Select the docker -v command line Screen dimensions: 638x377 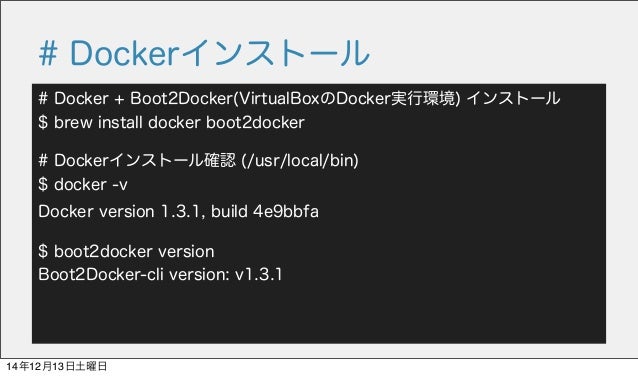tap(83, 185)
